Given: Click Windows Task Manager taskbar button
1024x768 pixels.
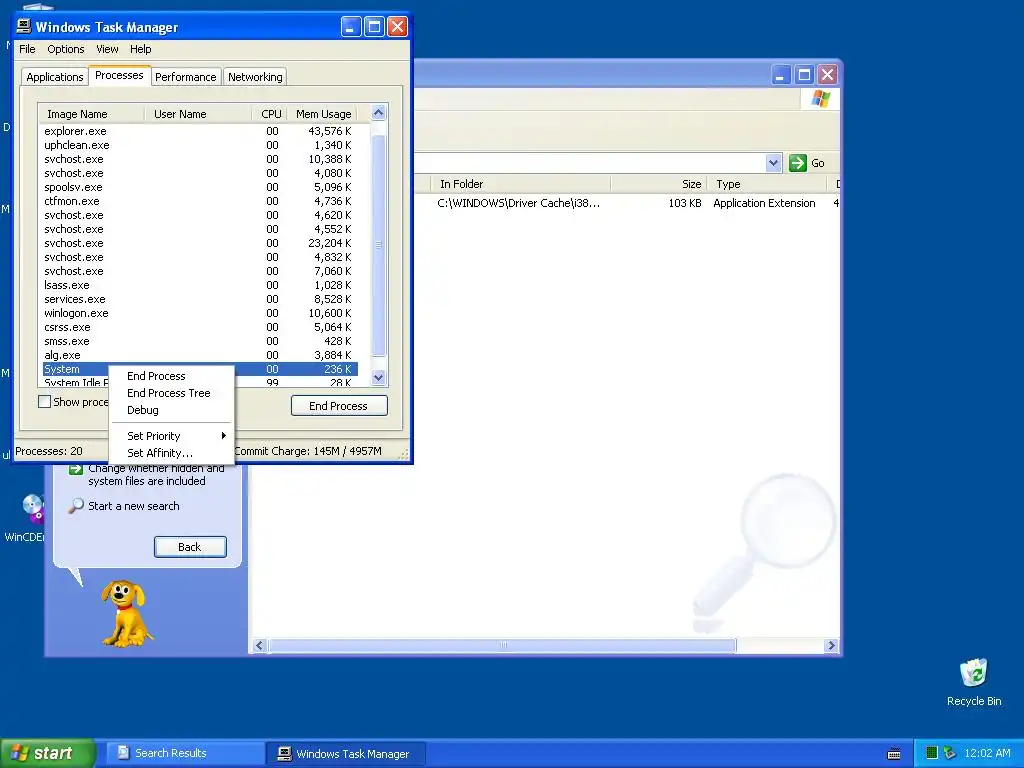Looking at the screenshot, I should (346, 754).
